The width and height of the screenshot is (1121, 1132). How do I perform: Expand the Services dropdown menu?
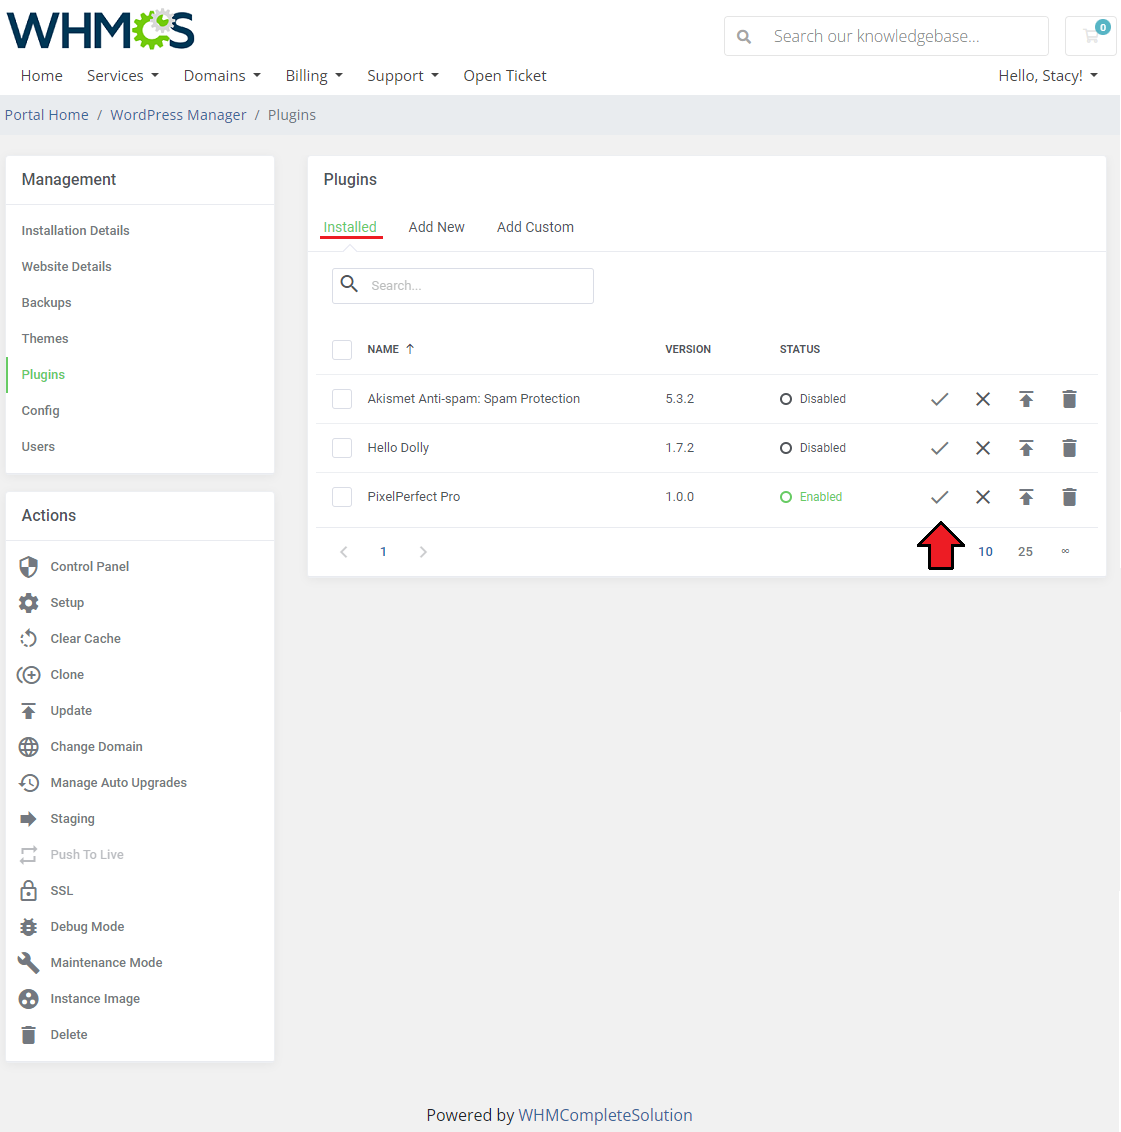pyautogui.click(x=123, y=76)
